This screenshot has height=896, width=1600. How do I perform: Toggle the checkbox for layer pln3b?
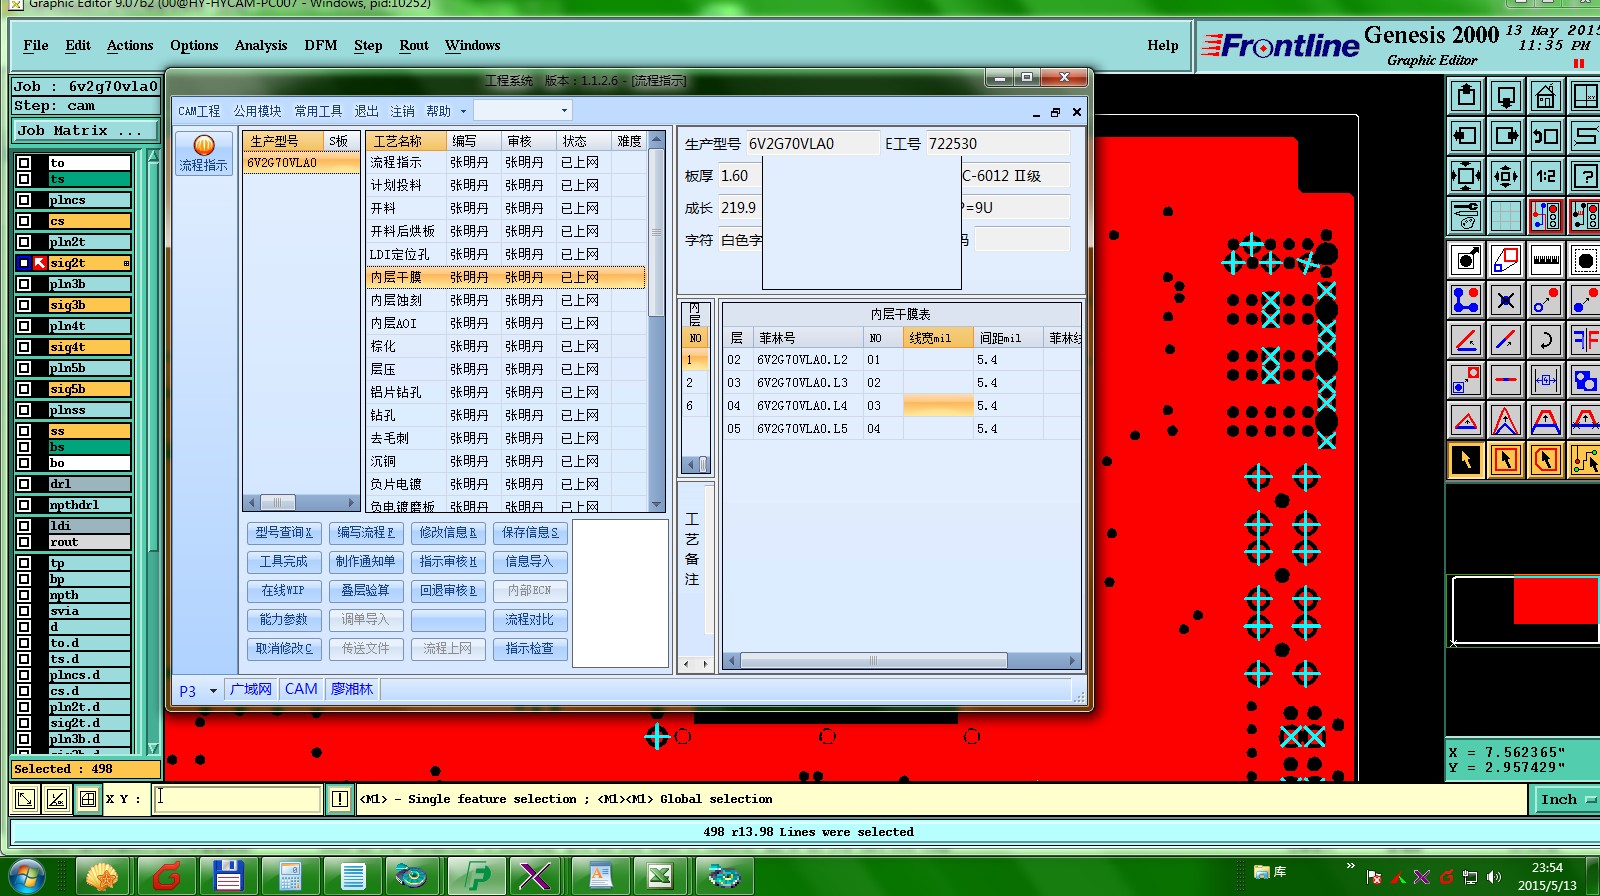coord(24,284)
